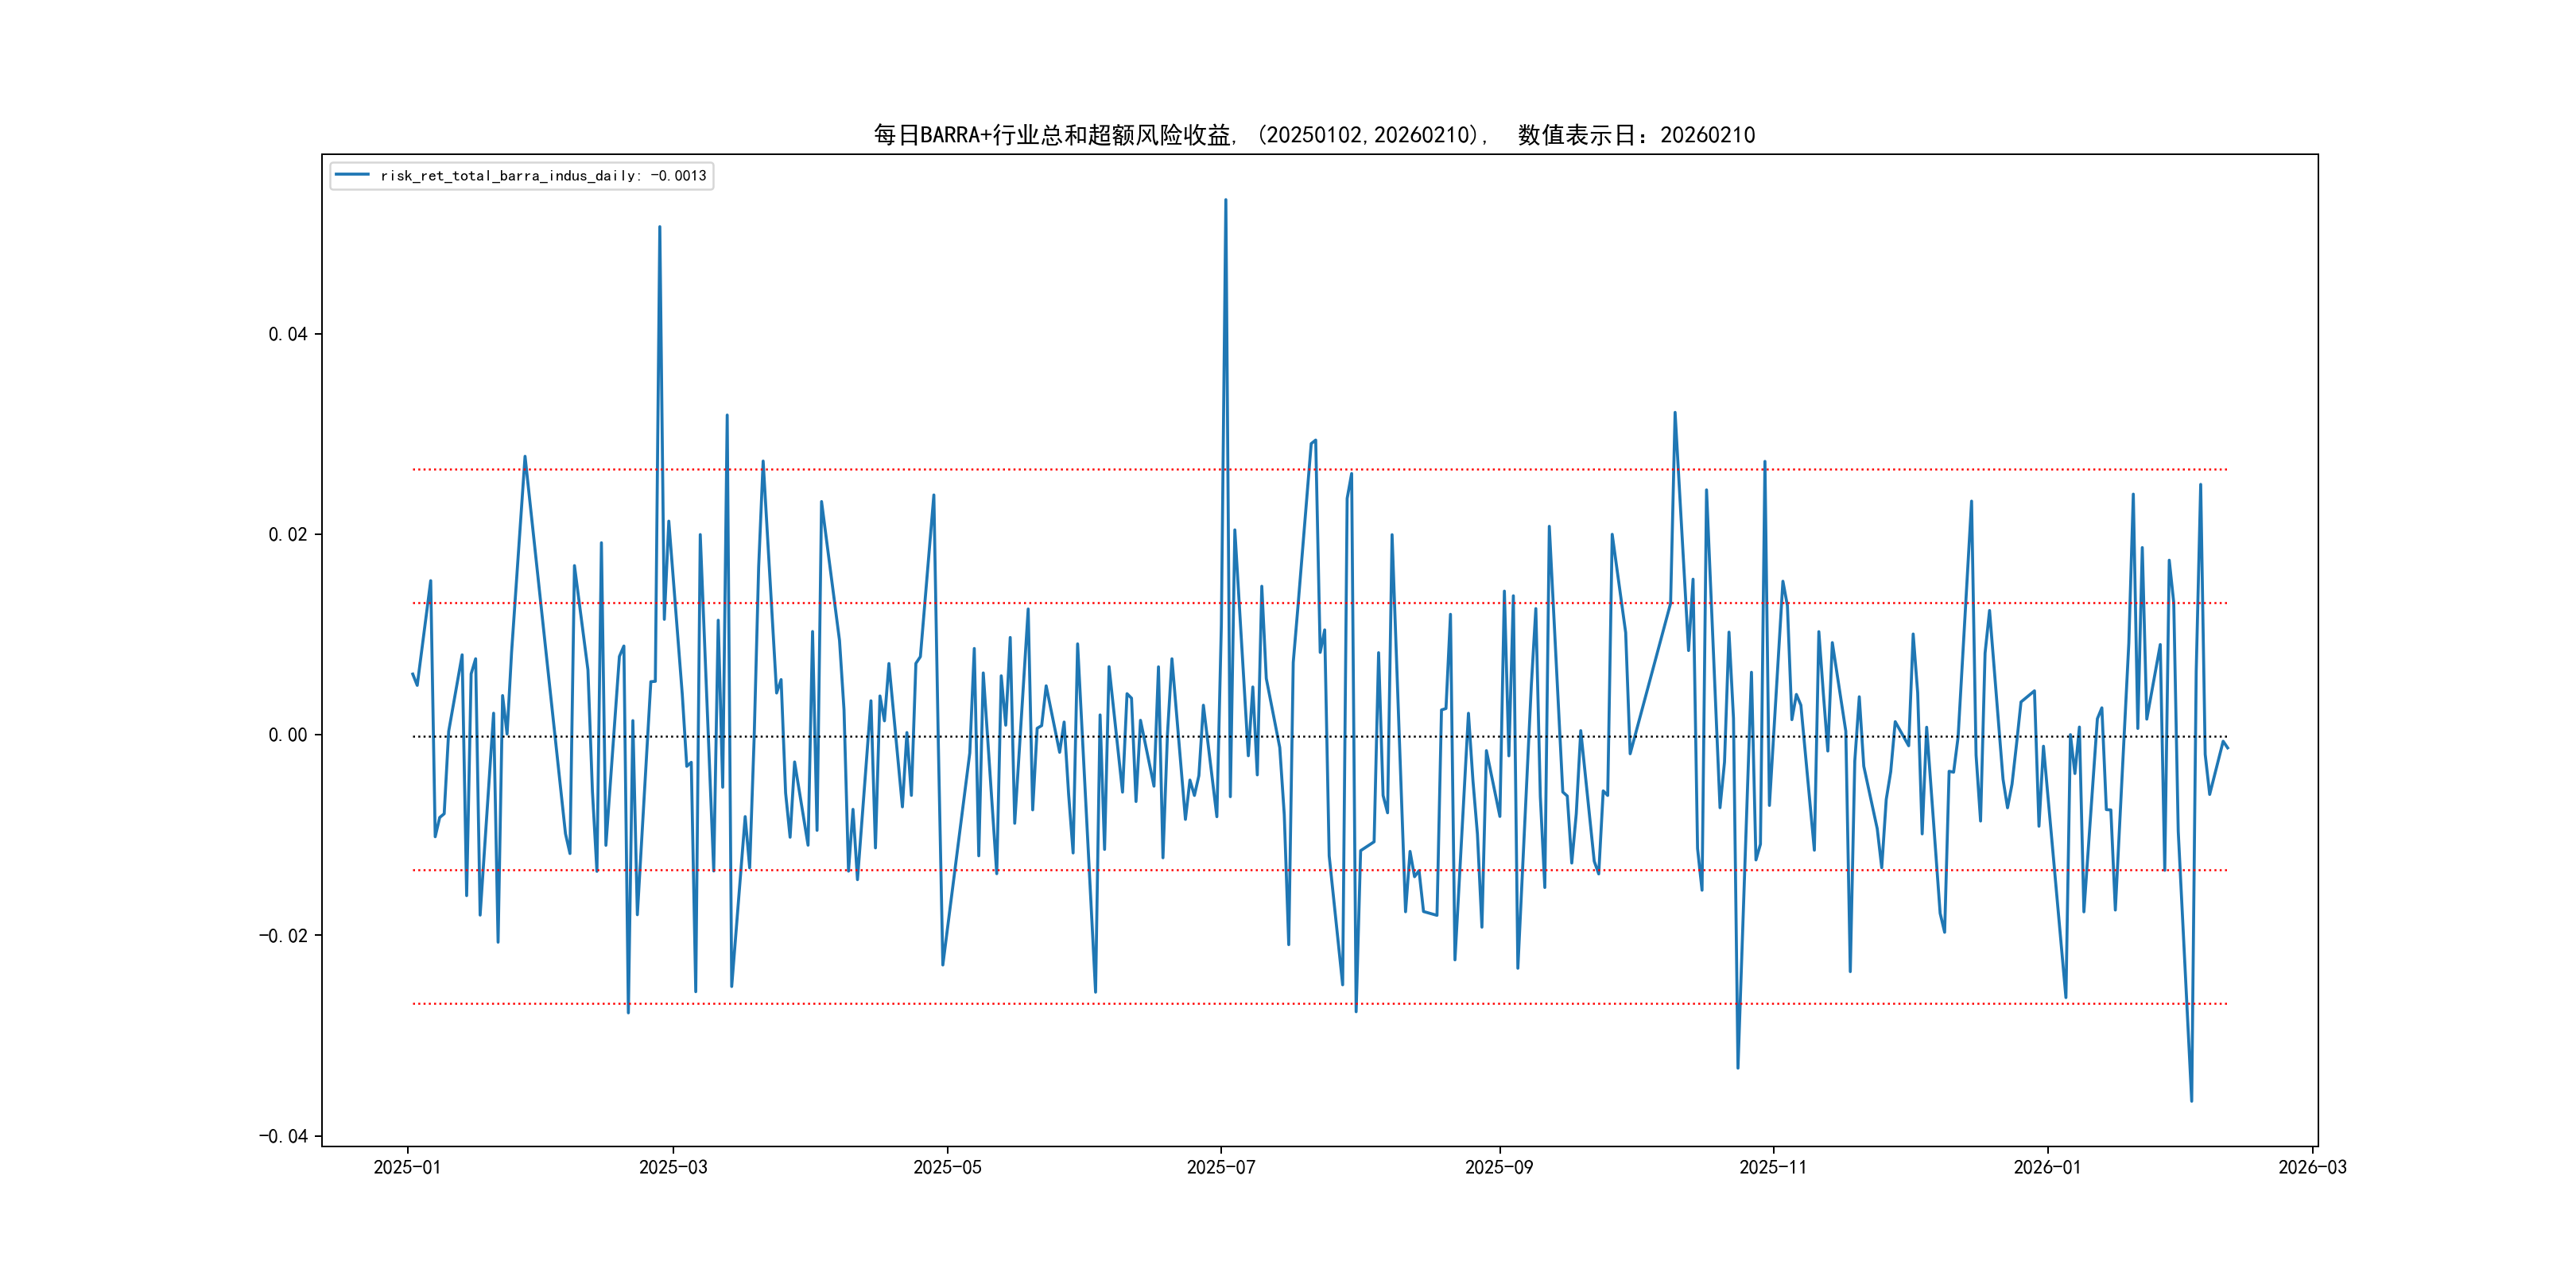Click the 2026-01 x-axis tick label
The image size is (2576, 1288).
pos(2047,1167)
